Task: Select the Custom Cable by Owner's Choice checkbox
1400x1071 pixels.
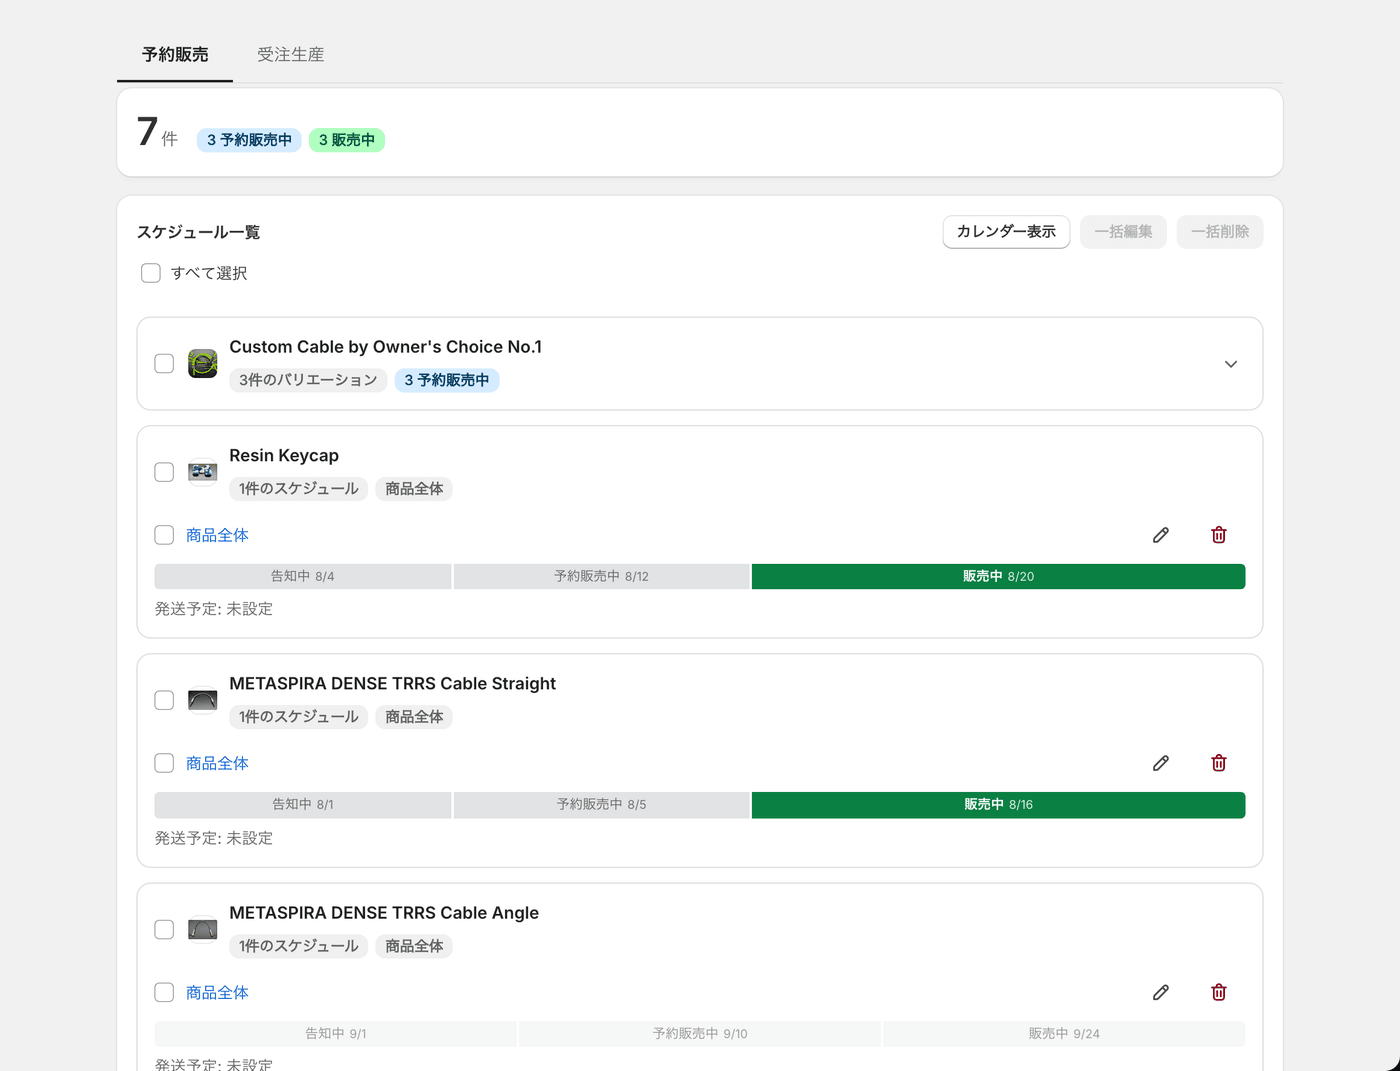Action: point(164,364)
